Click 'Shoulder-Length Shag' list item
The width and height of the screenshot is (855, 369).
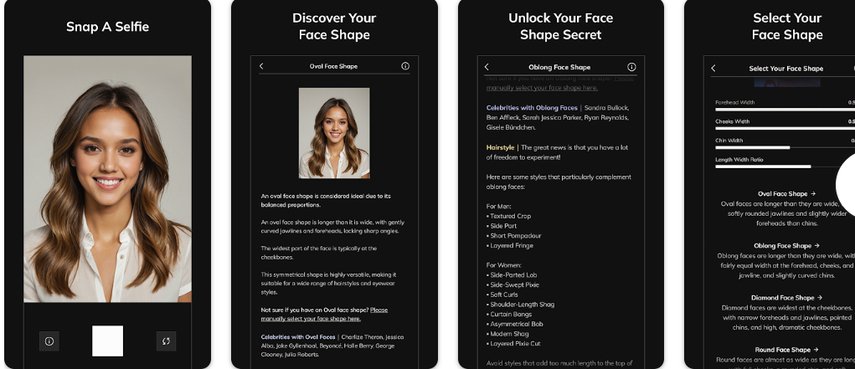[520, 304]
